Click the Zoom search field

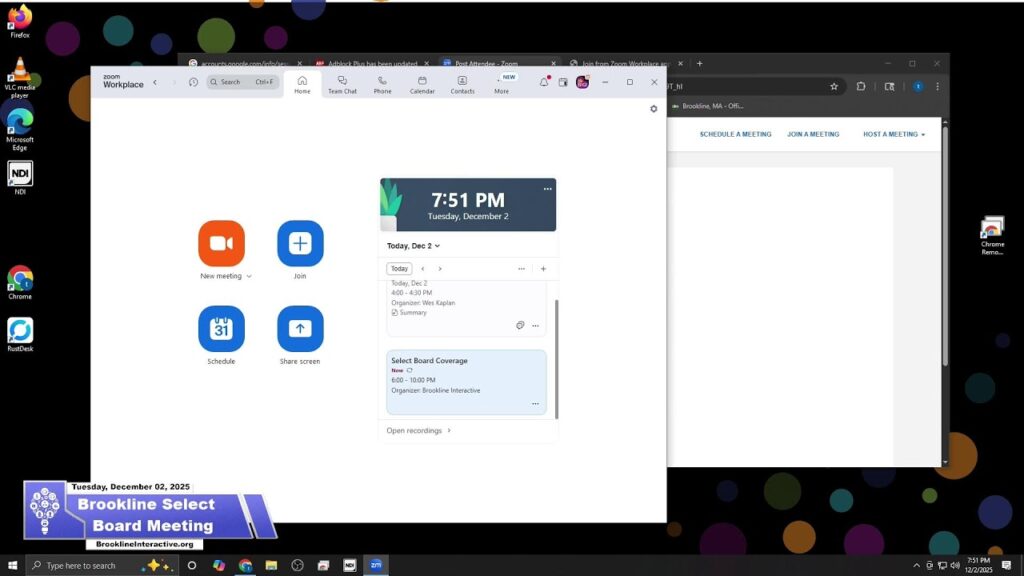point(242,82)
